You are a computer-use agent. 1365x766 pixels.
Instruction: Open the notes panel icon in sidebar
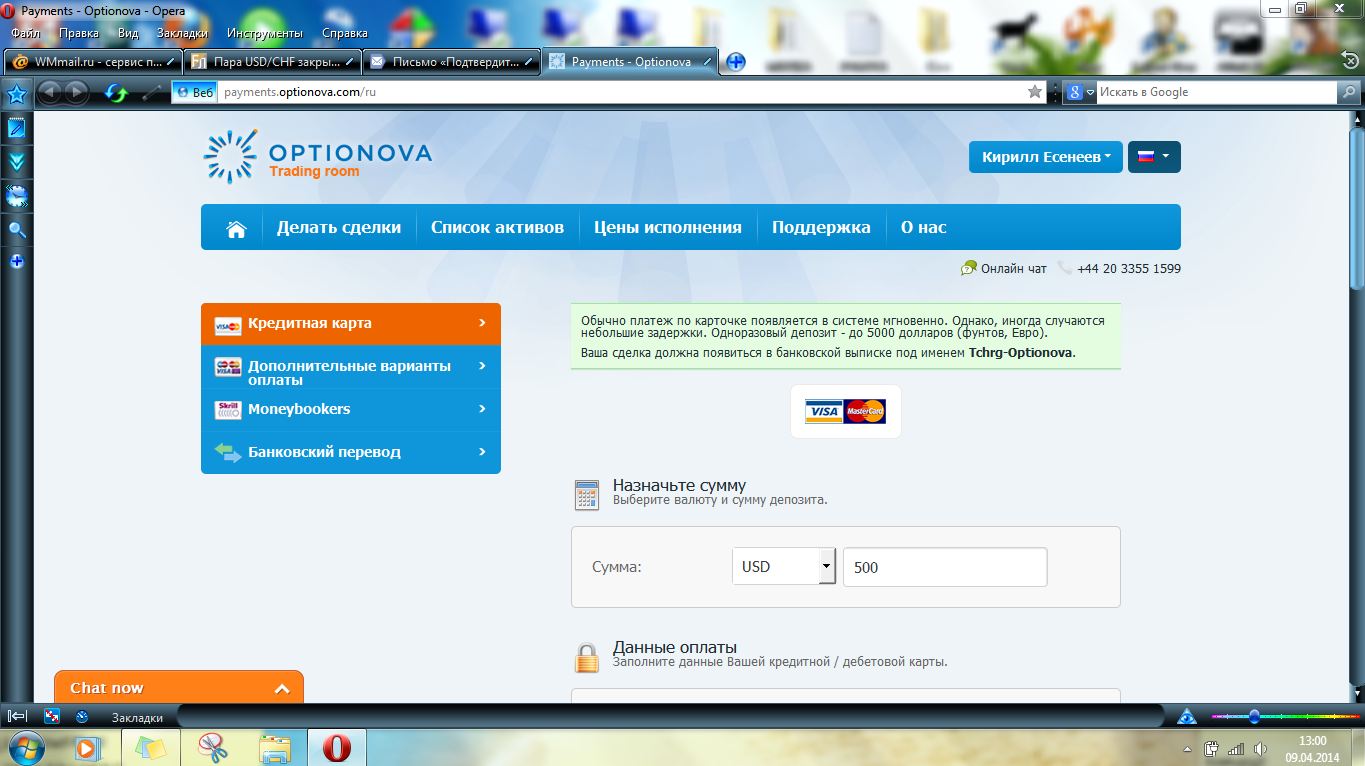click(x=16, y=128)
